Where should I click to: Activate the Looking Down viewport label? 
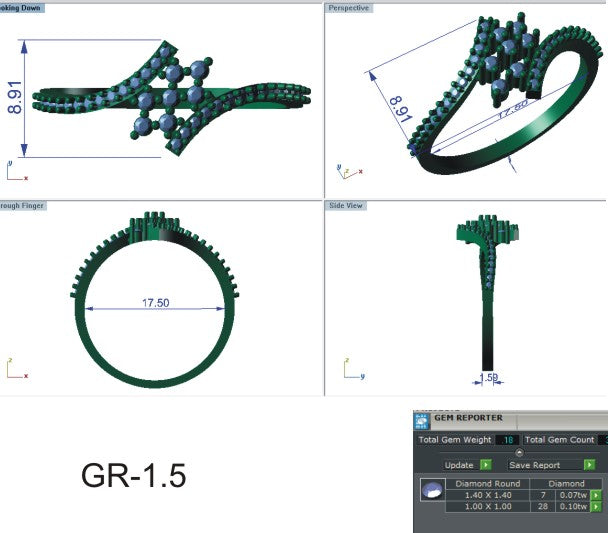(x=22, y=8)
